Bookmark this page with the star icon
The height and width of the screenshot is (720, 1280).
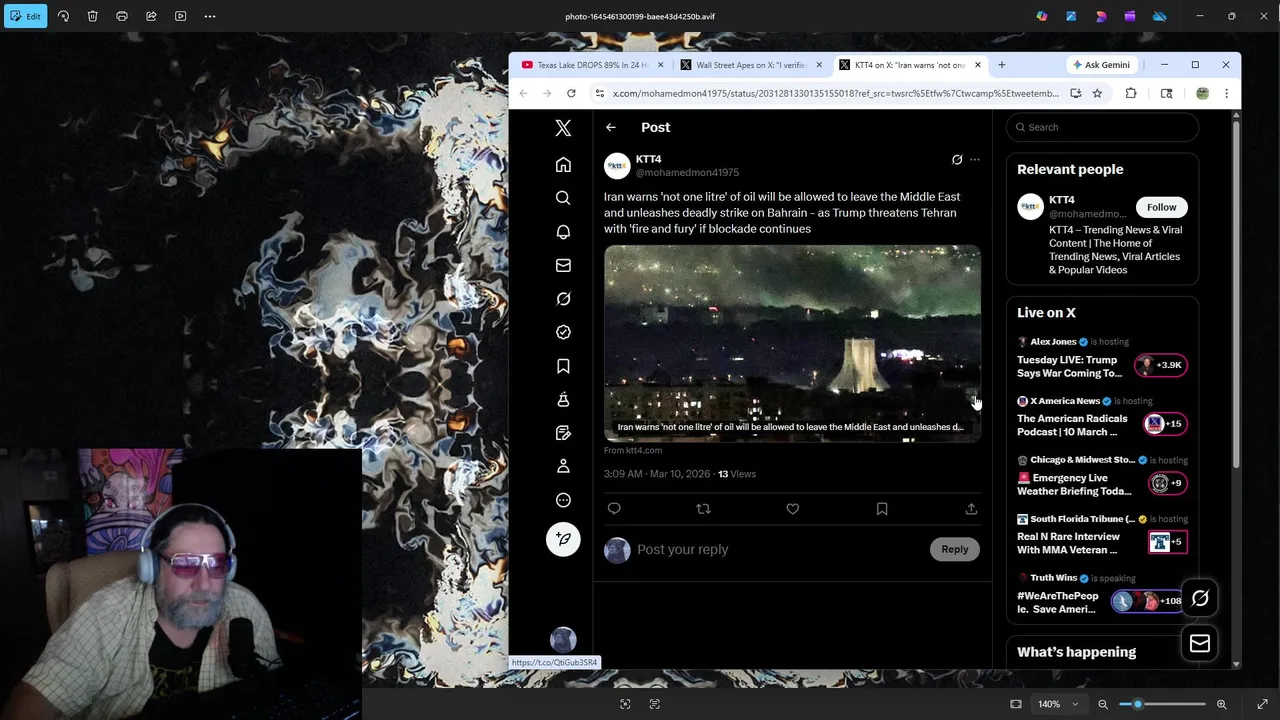pyautogui.click(x=1097, y=93)
